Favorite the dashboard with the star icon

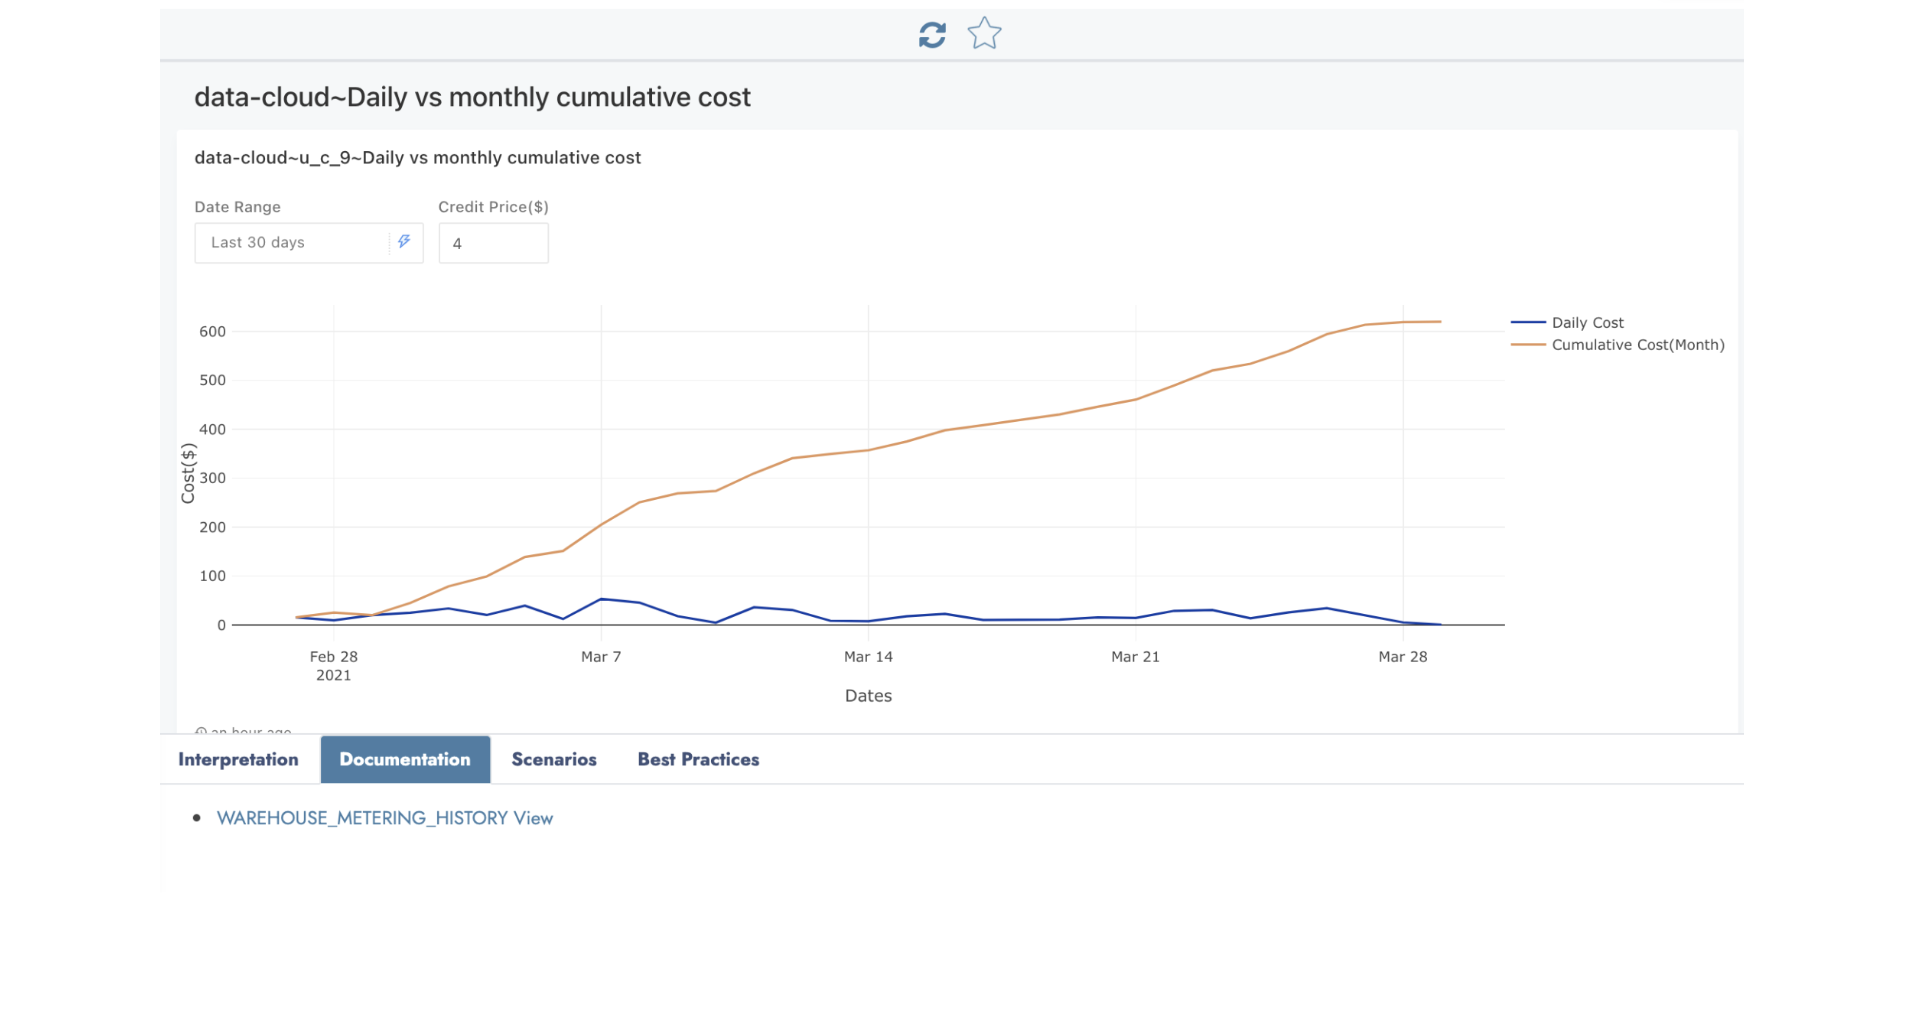pyautogui.click(x=985, y=34)
